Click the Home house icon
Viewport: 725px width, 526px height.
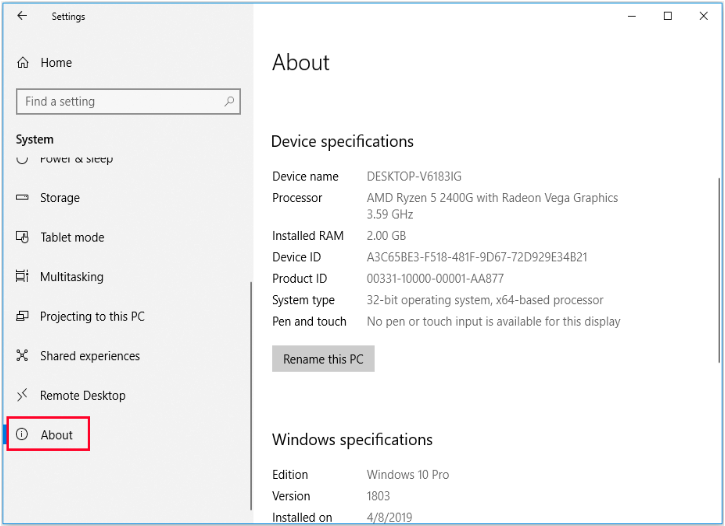tap(23, 63)
